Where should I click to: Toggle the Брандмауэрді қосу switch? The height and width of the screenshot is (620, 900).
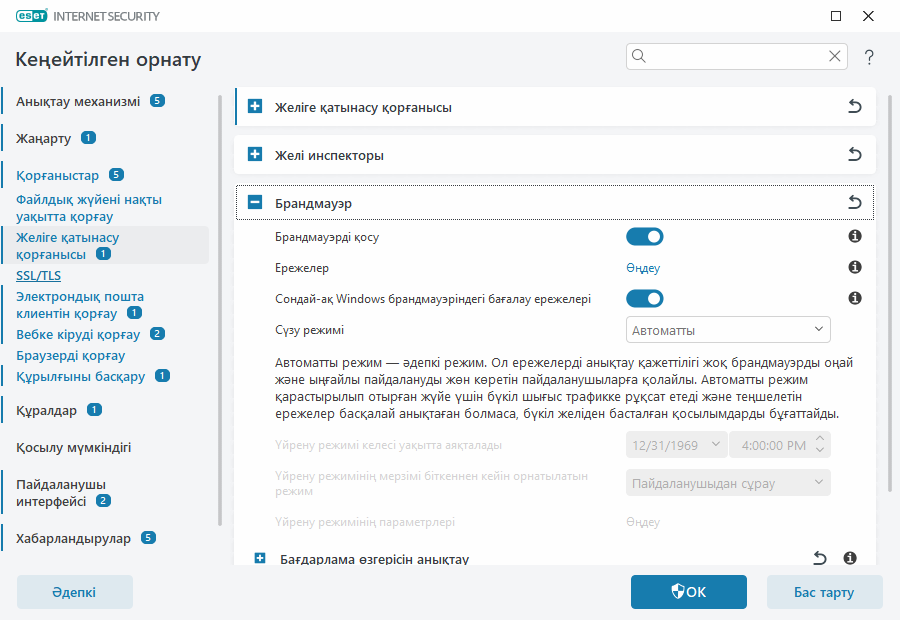[x=644, y=237]
